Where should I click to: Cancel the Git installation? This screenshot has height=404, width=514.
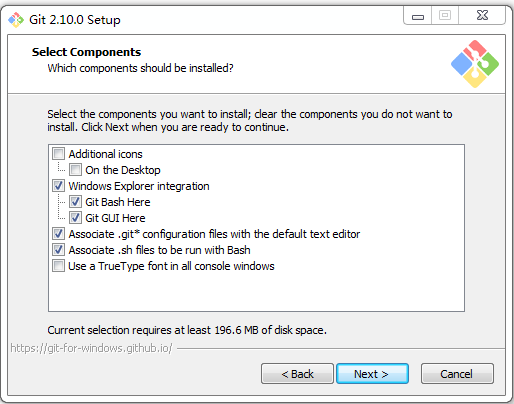click(x=457, y=374)
